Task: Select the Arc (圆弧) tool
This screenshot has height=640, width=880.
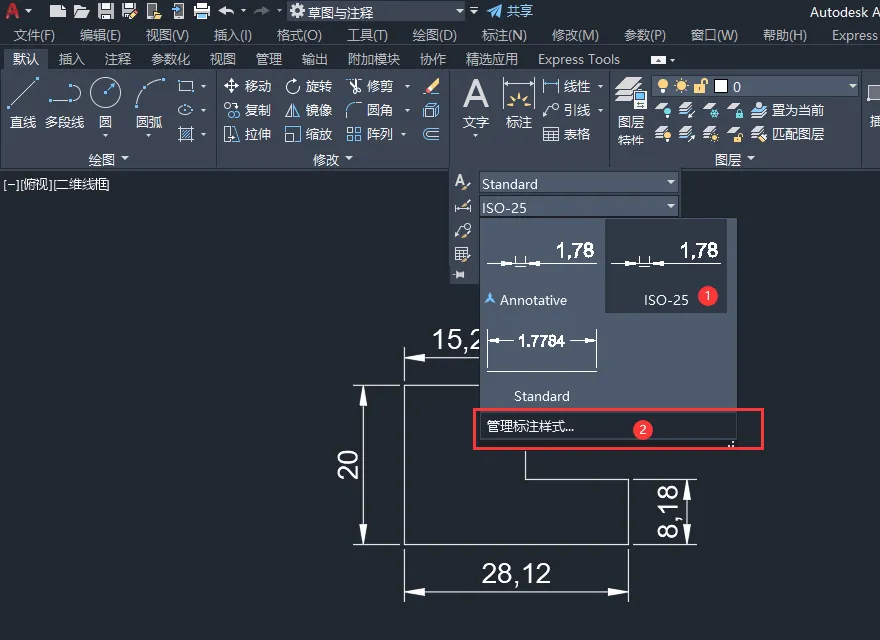Action: (x=149, y=104)
